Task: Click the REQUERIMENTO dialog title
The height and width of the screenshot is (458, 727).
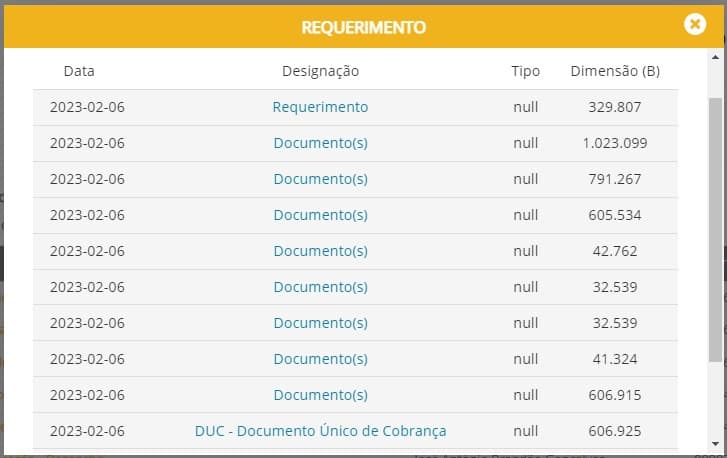Action: (x=363, y=27)
